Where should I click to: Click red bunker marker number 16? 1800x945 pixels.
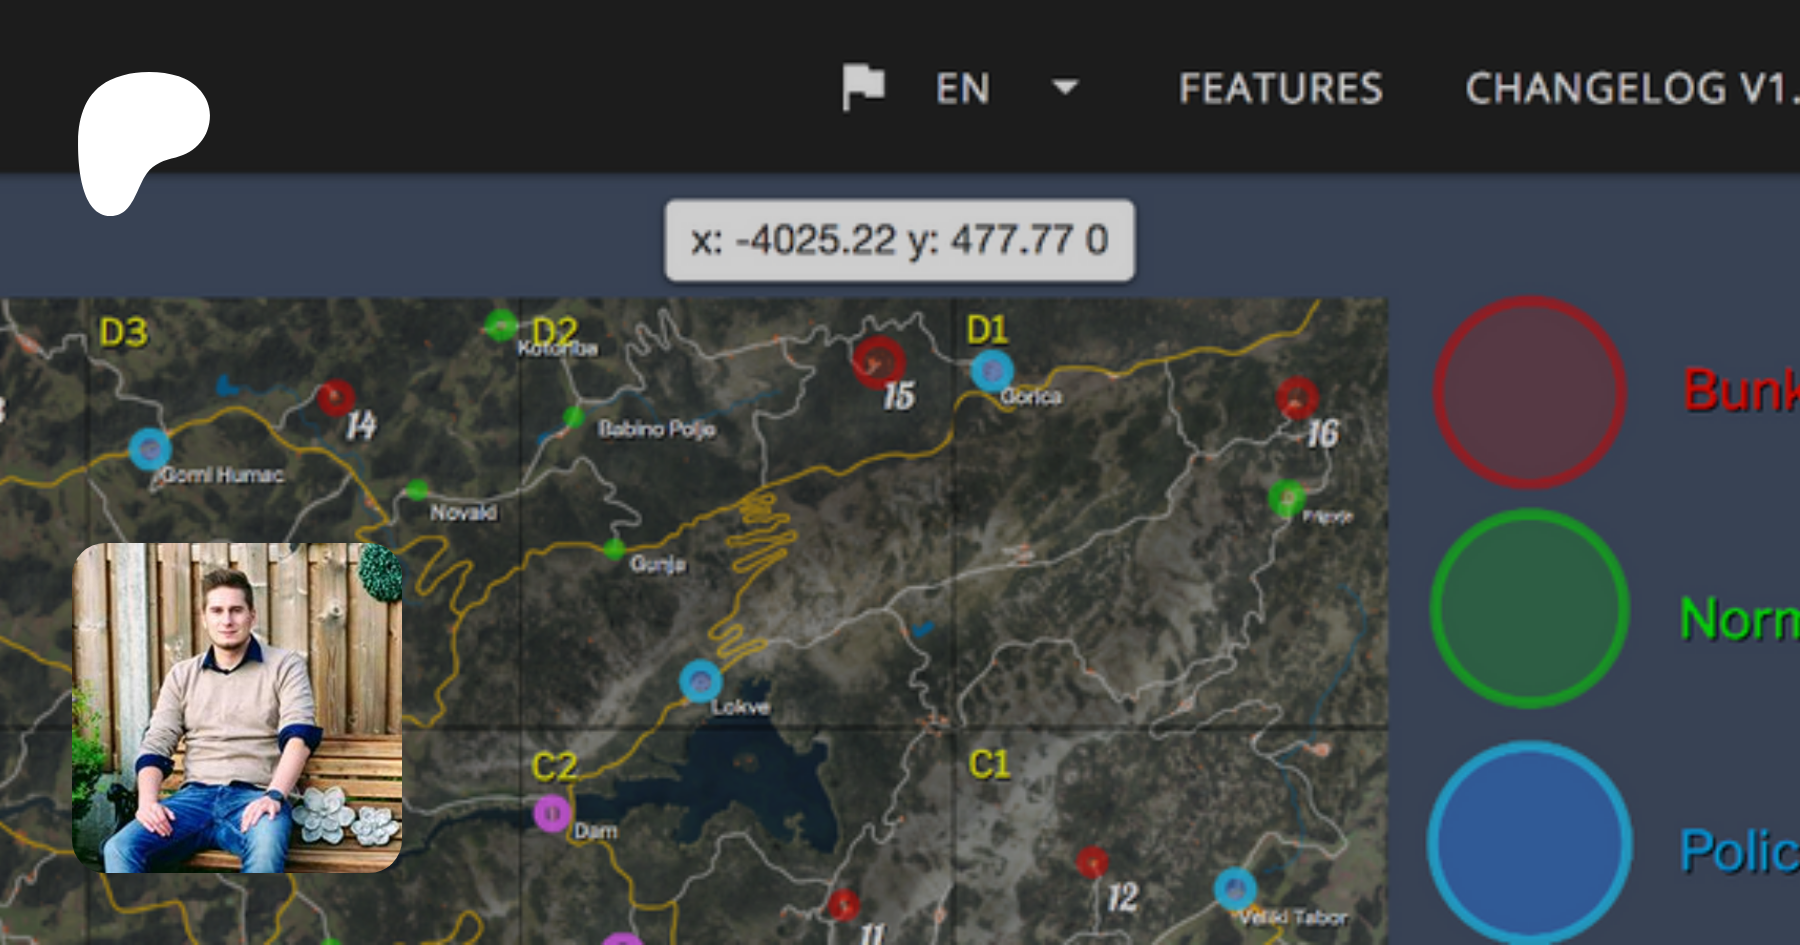tap(1297, 398)
